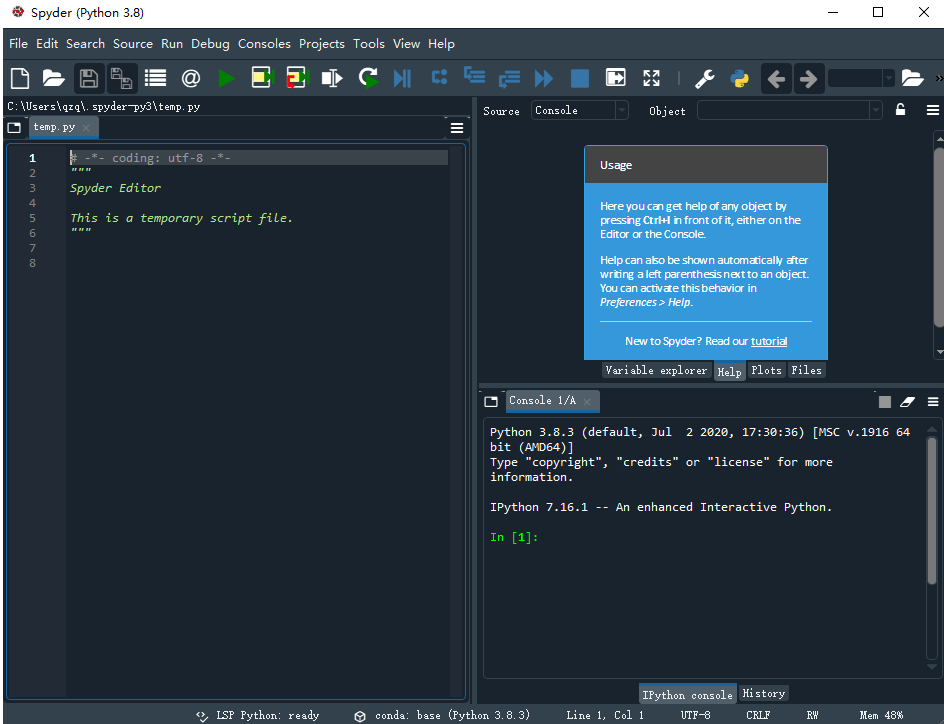Click the Object input field

click(784, 110)
